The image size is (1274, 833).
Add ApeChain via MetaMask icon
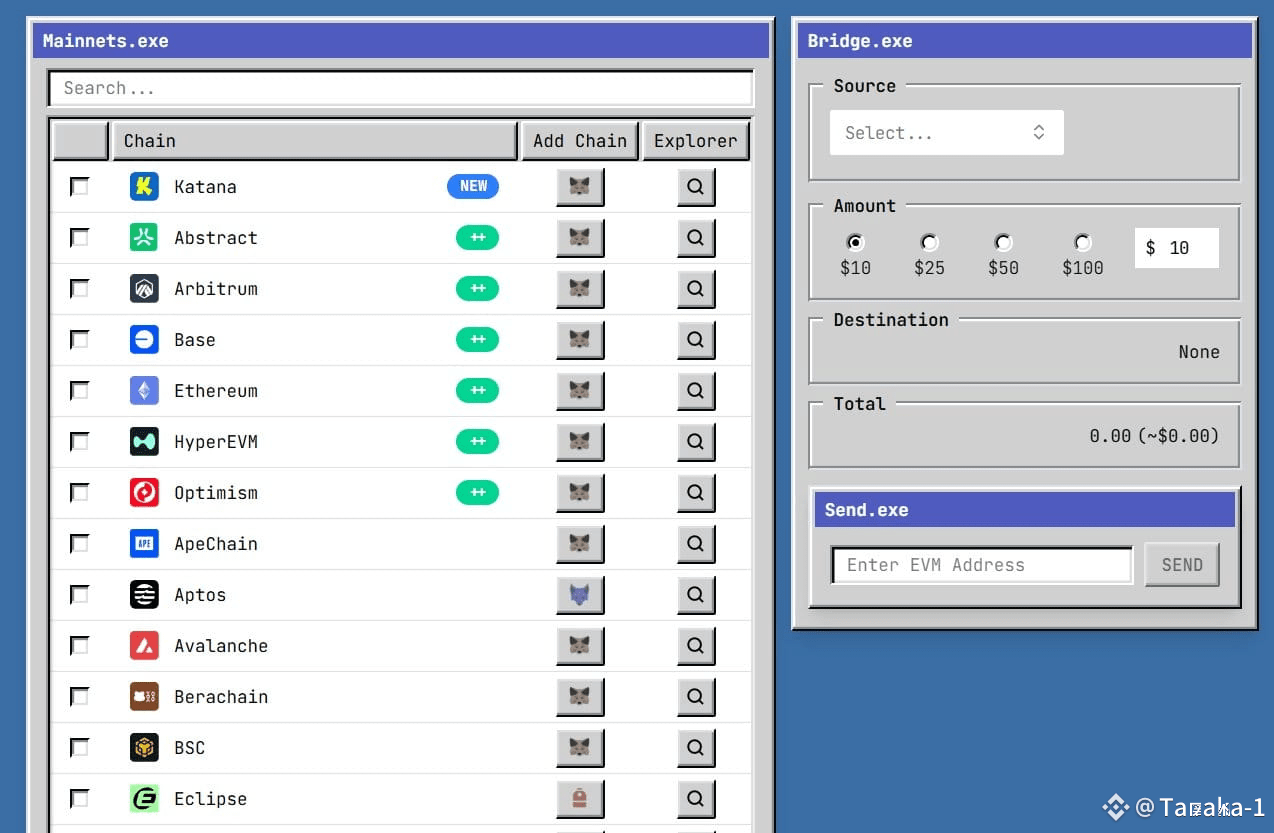pyautogui.click(x=580, y=544)
